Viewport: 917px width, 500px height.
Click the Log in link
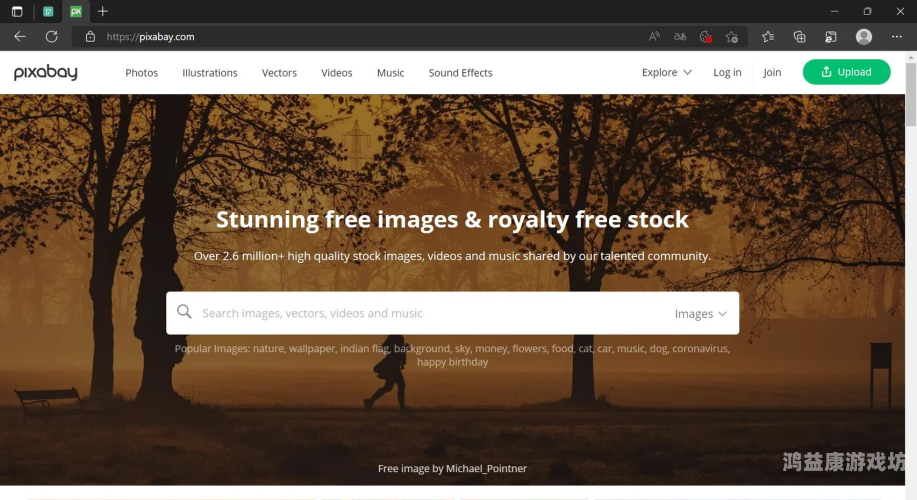(727, 73)
